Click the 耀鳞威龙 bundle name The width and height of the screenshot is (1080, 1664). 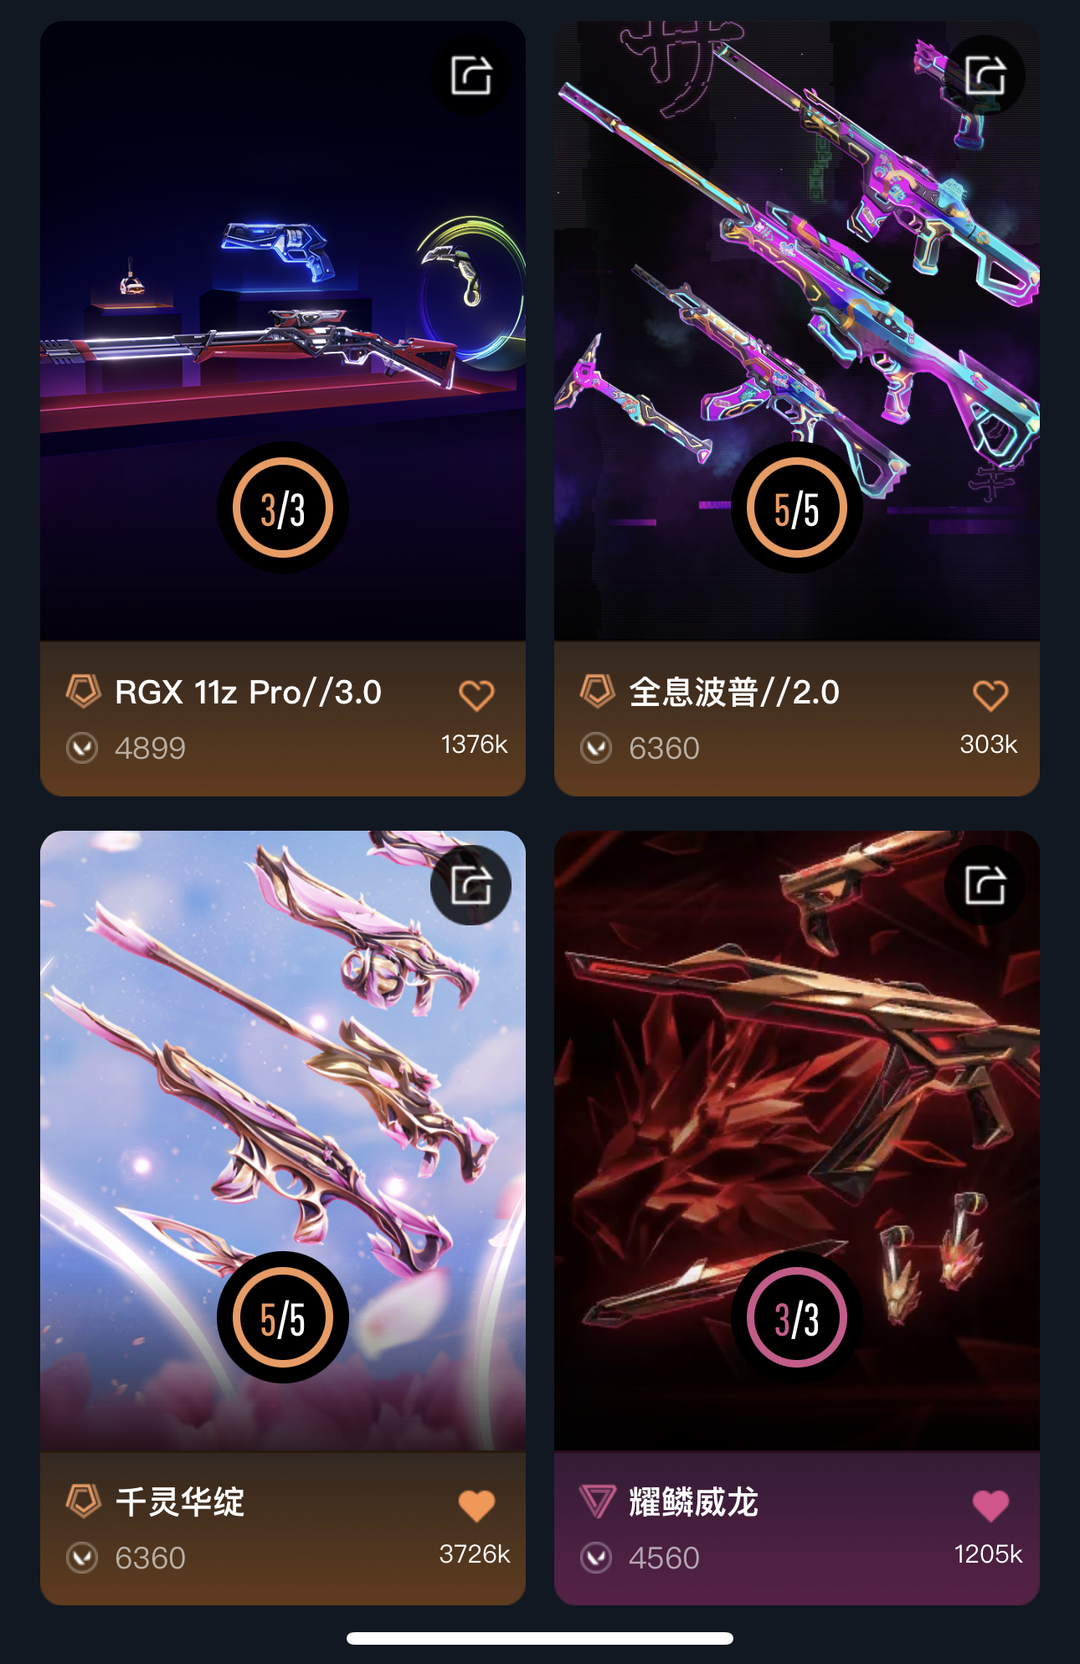pyautogui.click(x=693, y=1502)
